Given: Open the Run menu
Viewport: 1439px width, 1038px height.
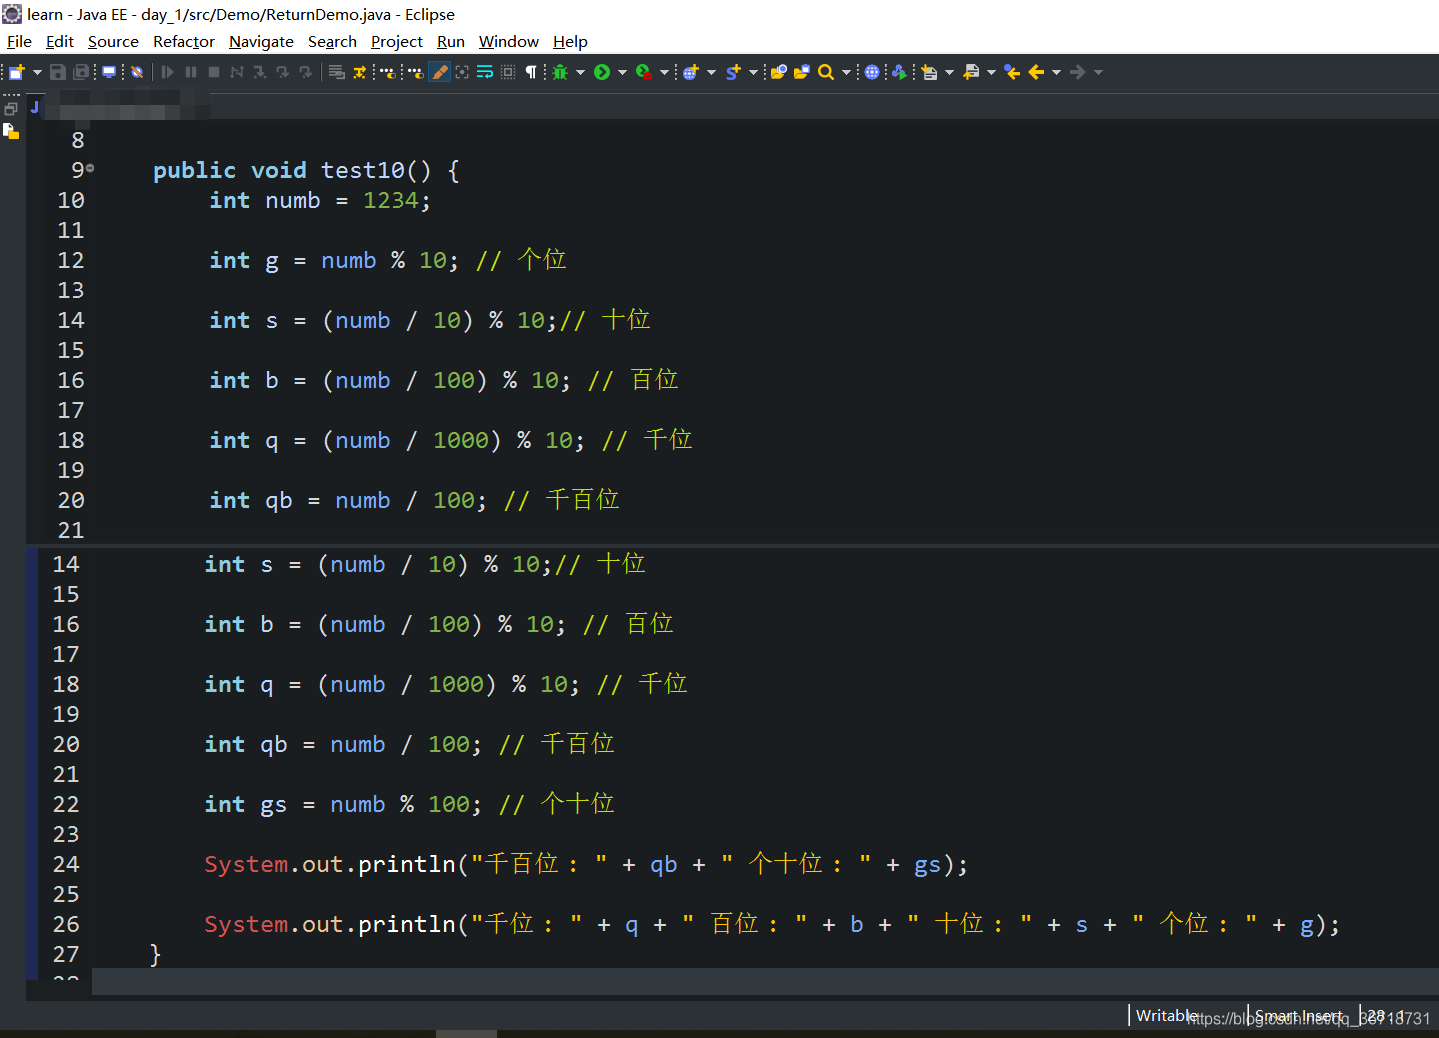Looking at the screenshot, I should pos(451,42).
